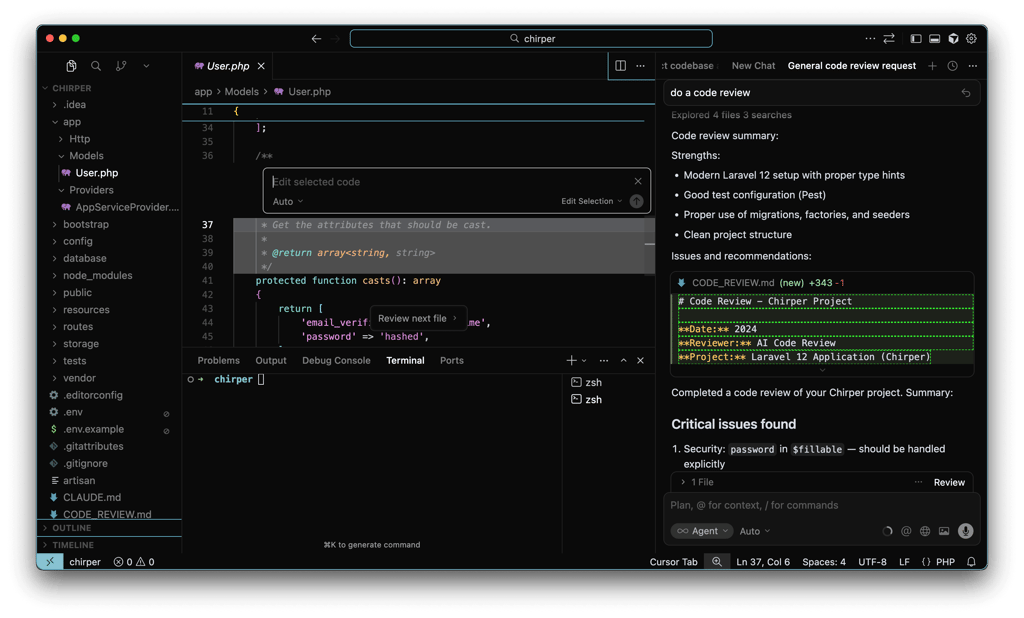Open the Search view icon
The width and height of the screenshot is (1024, 618).
96,66
